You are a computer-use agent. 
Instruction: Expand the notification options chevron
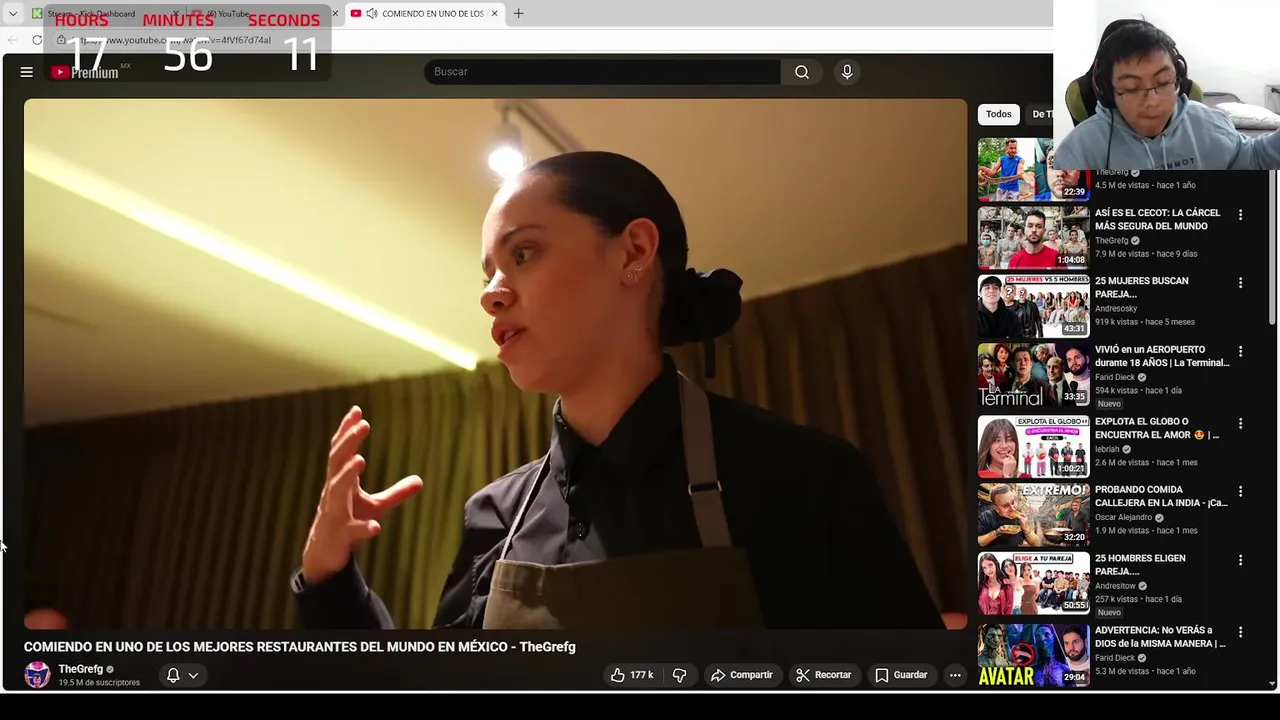pos(193,675)
